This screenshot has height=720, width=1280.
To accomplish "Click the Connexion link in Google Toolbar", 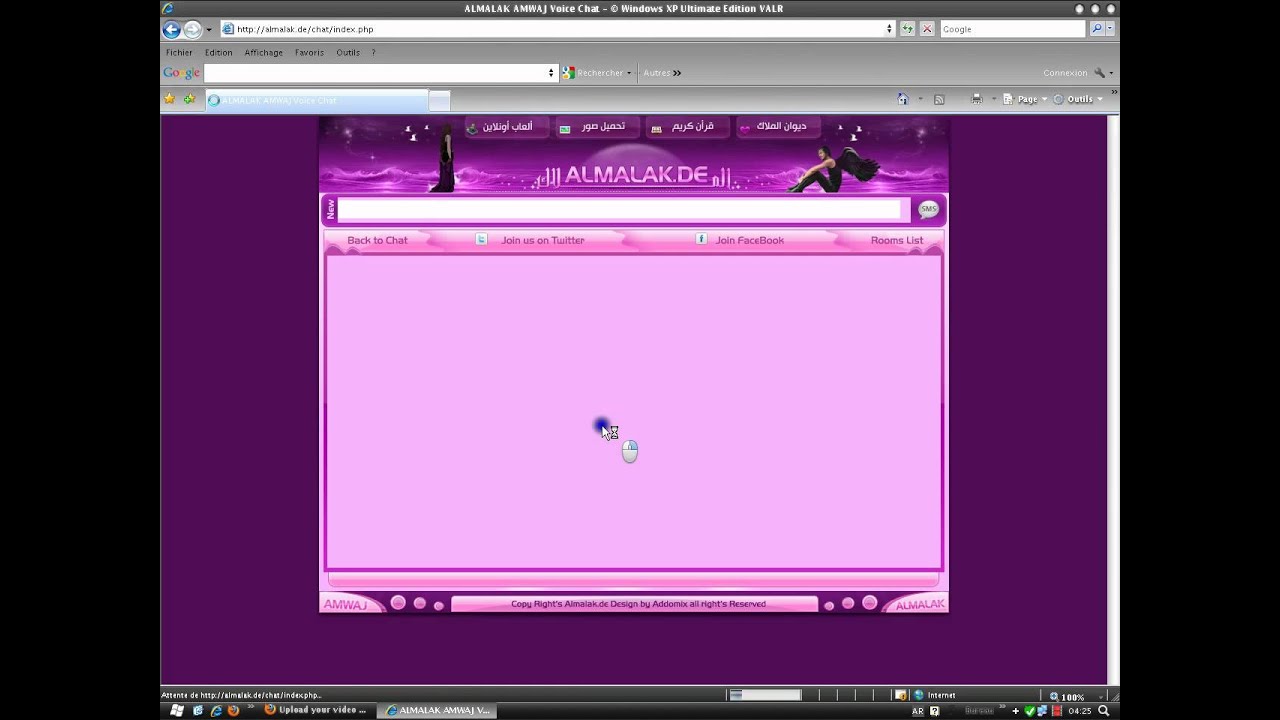I will click(x=1065, y=72).
